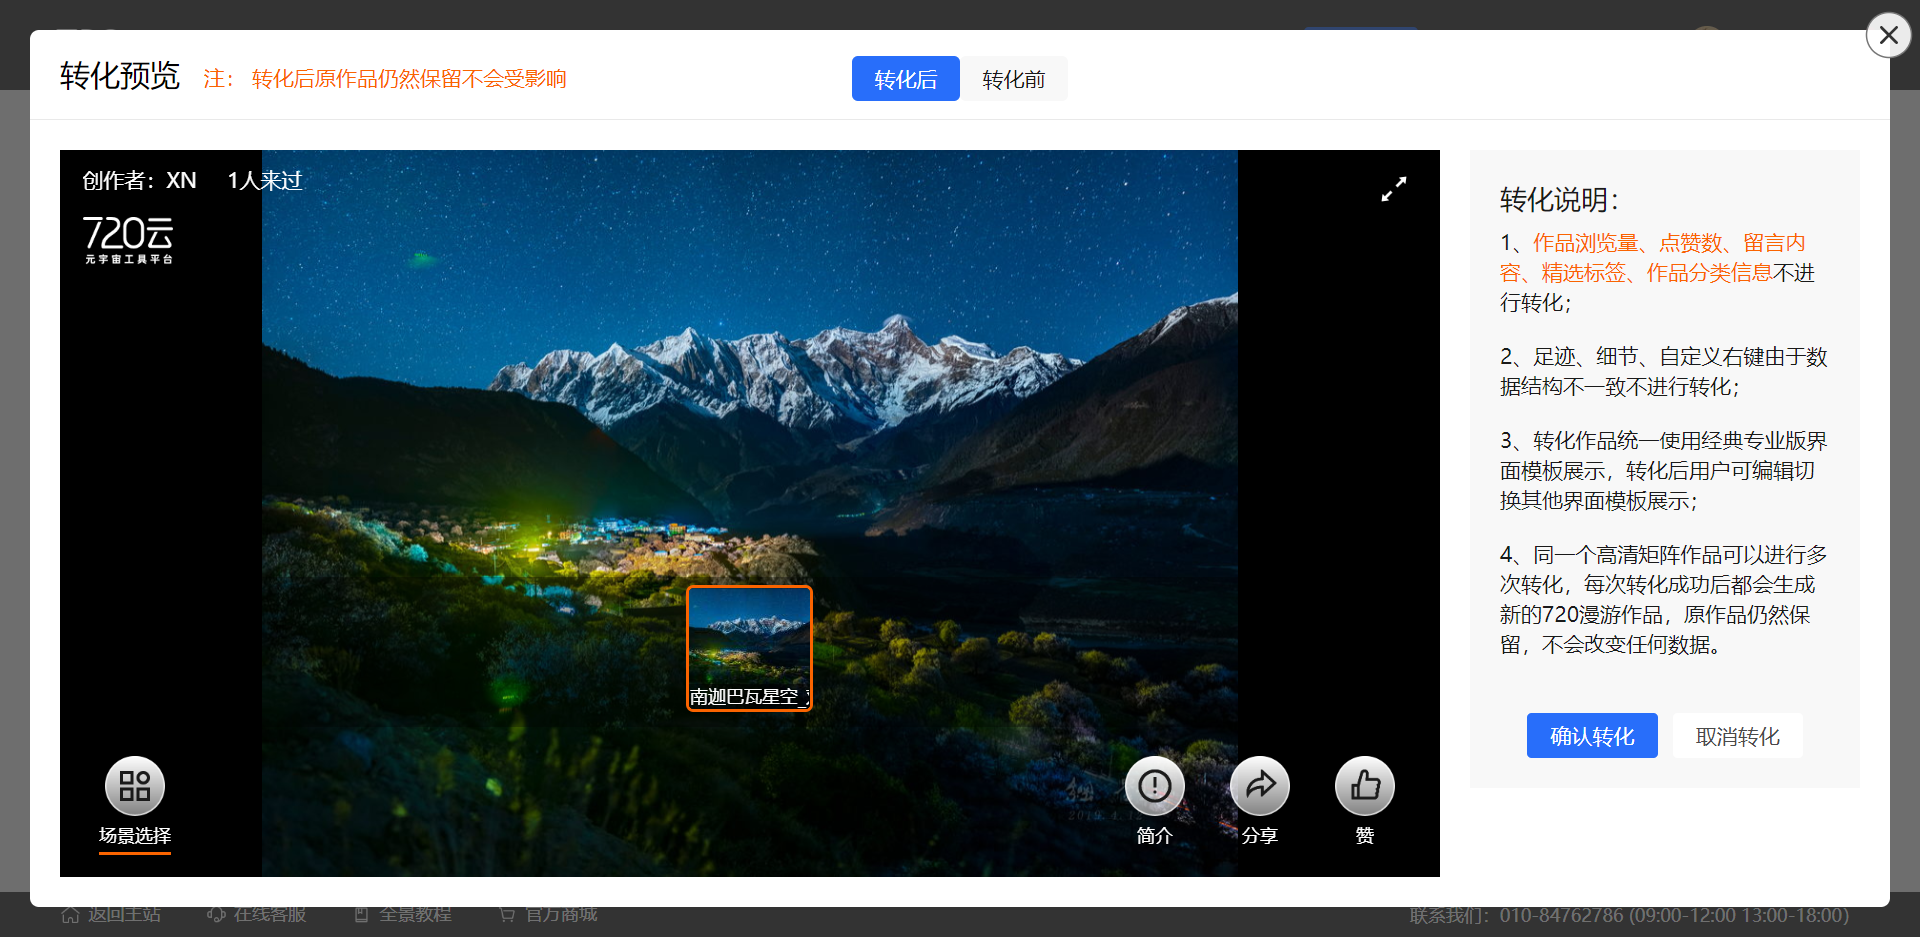Open the 场景选择 scene selector icon
This screenshot has height=937, width=1920.
tap(135, 786)
